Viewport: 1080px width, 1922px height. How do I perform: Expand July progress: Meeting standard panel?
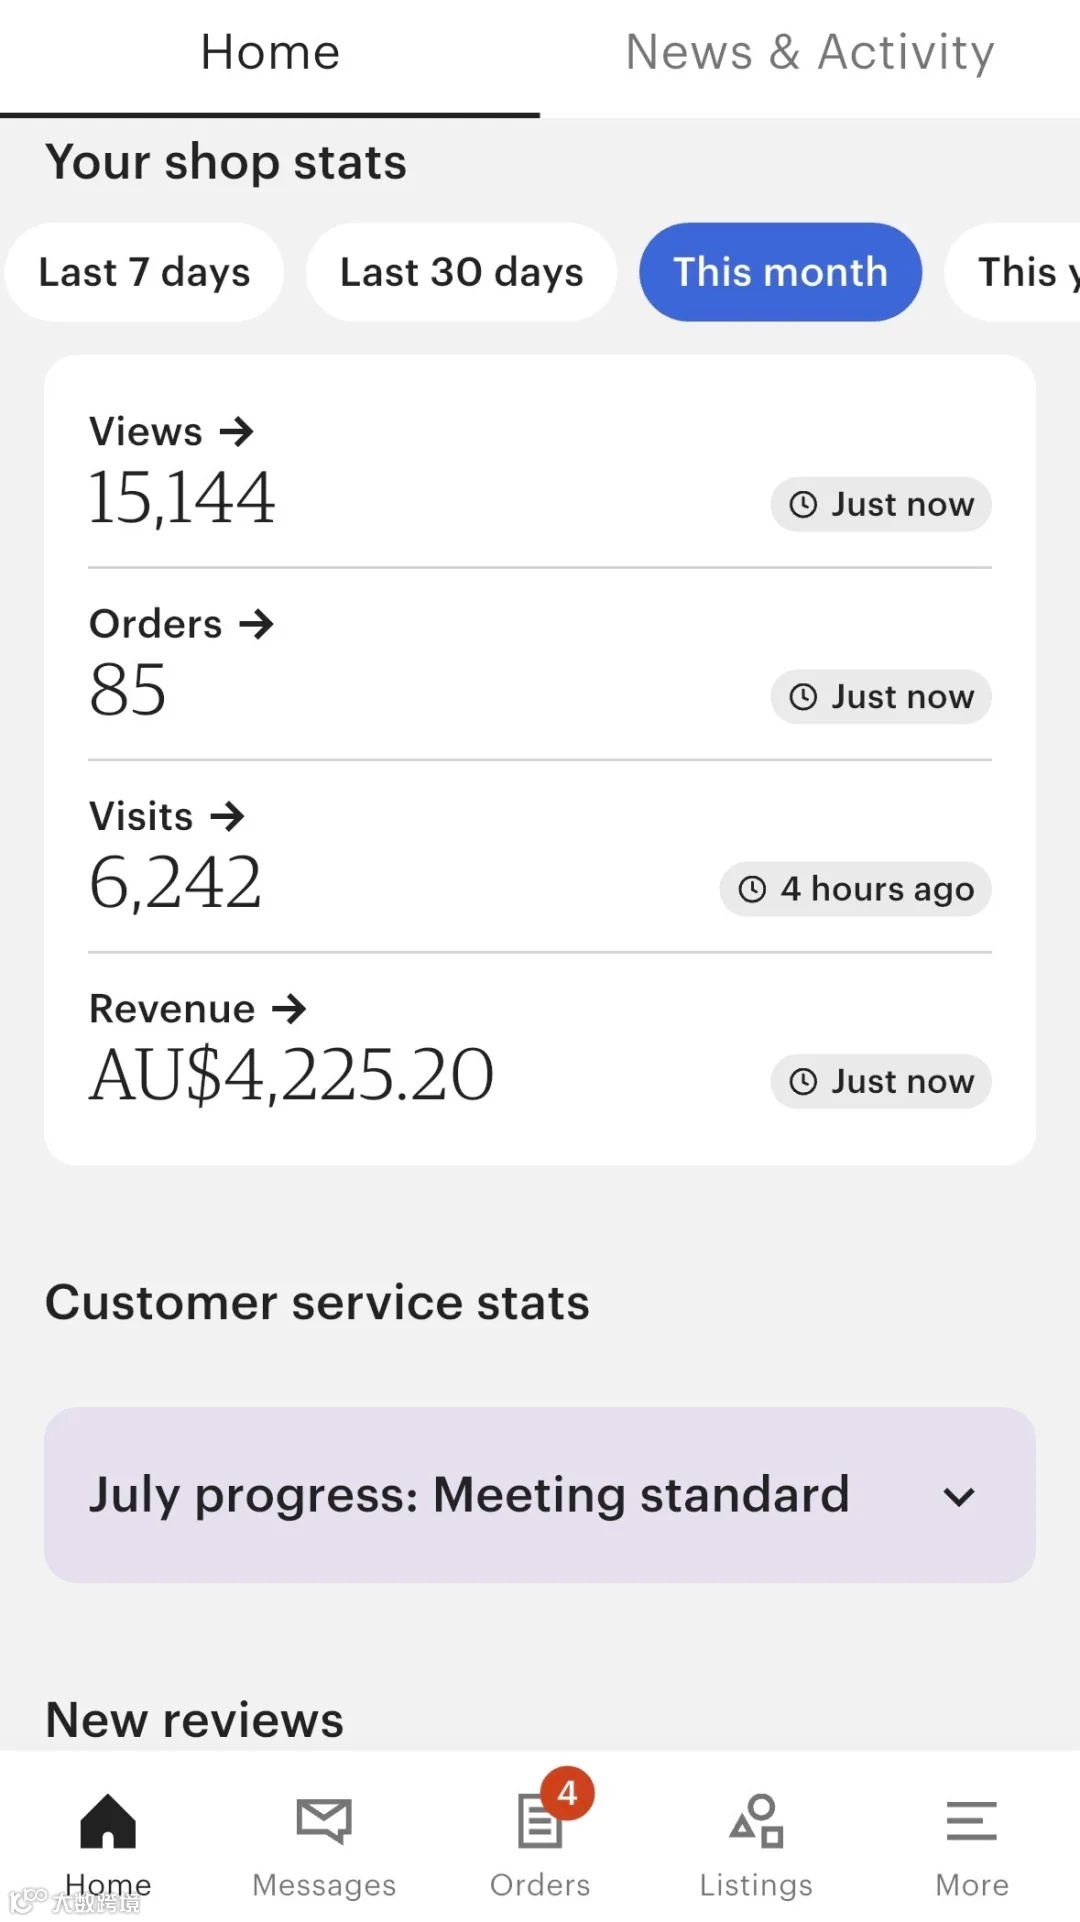(x=540, y=1495)
